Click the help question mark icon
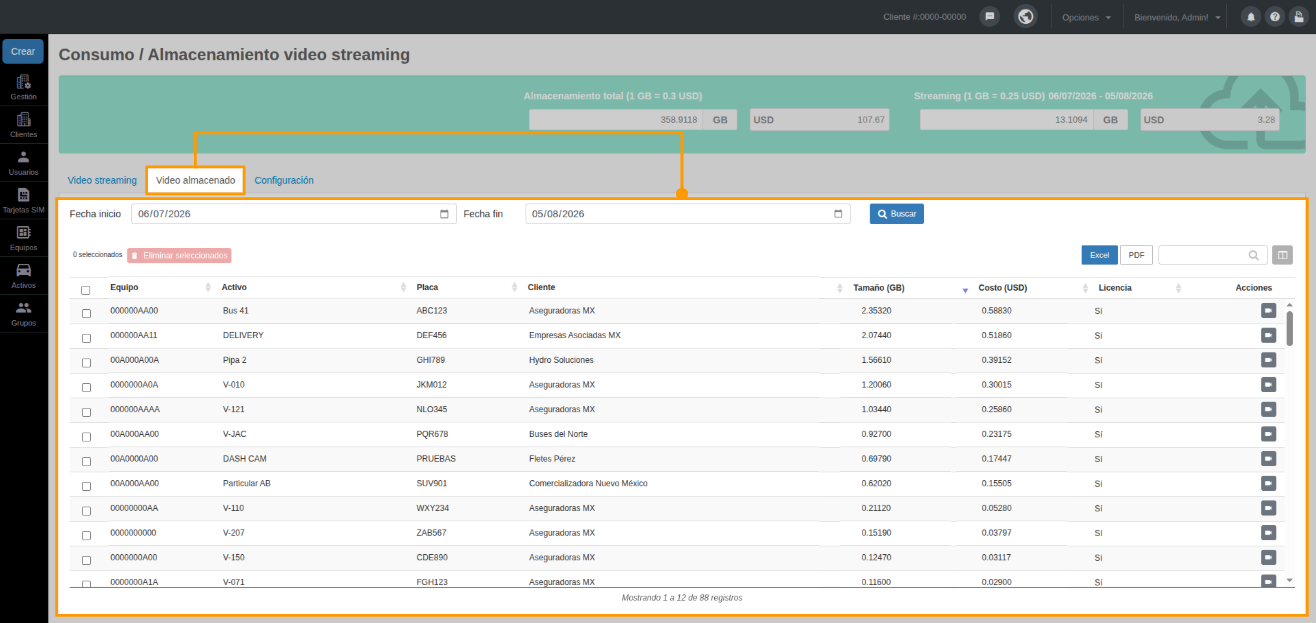 [1274, 17]
